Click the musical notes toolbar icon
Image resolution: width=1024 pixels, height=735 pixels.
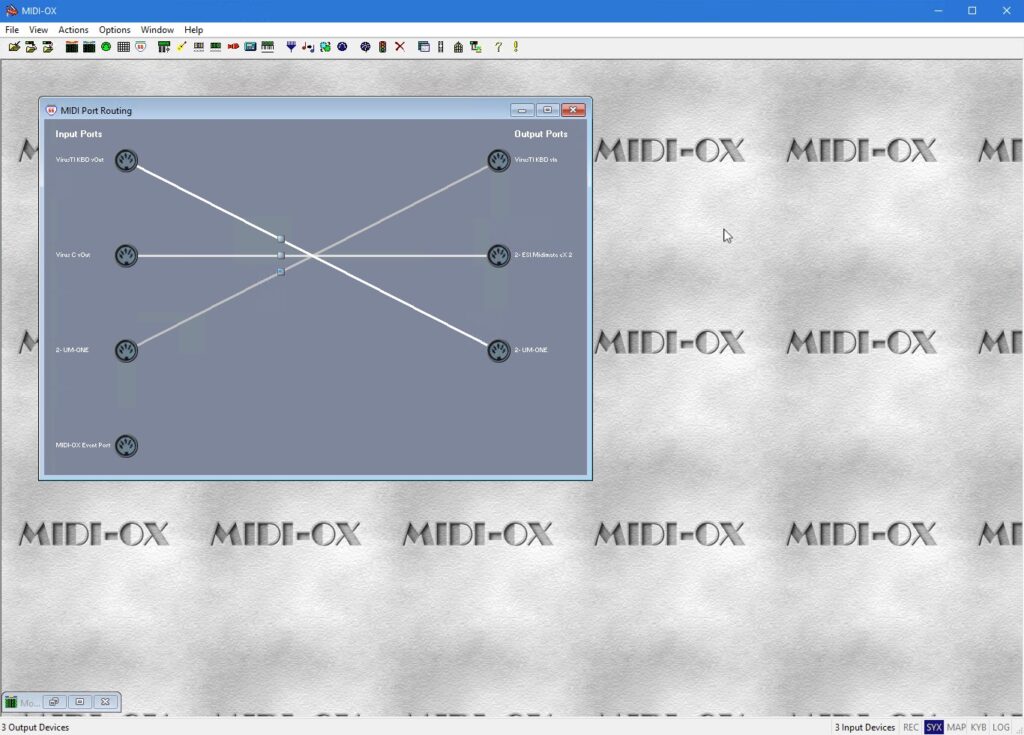(307, 46)
